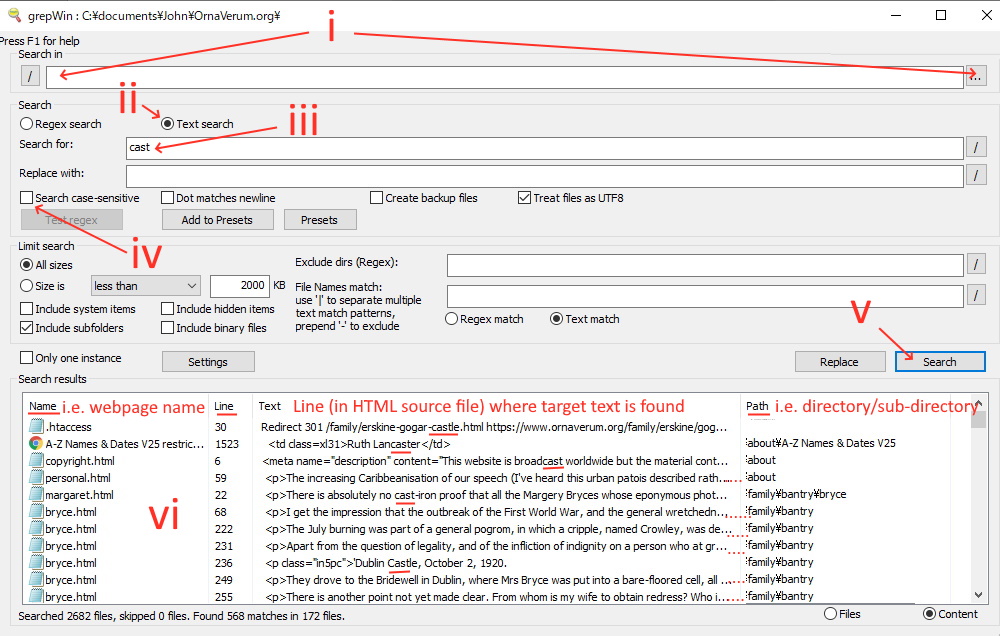Sort results by the Path column header
This screenshot has height=636, width=1000.
(757, 406)
